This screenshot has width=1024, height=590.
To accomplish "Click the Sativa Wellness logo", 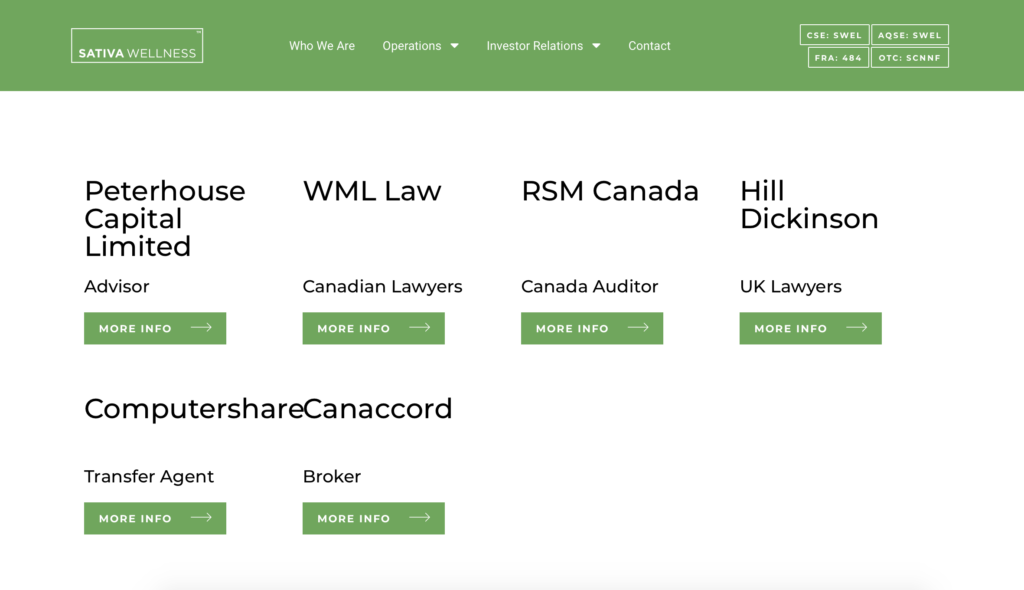I will [x=137, y=46].
